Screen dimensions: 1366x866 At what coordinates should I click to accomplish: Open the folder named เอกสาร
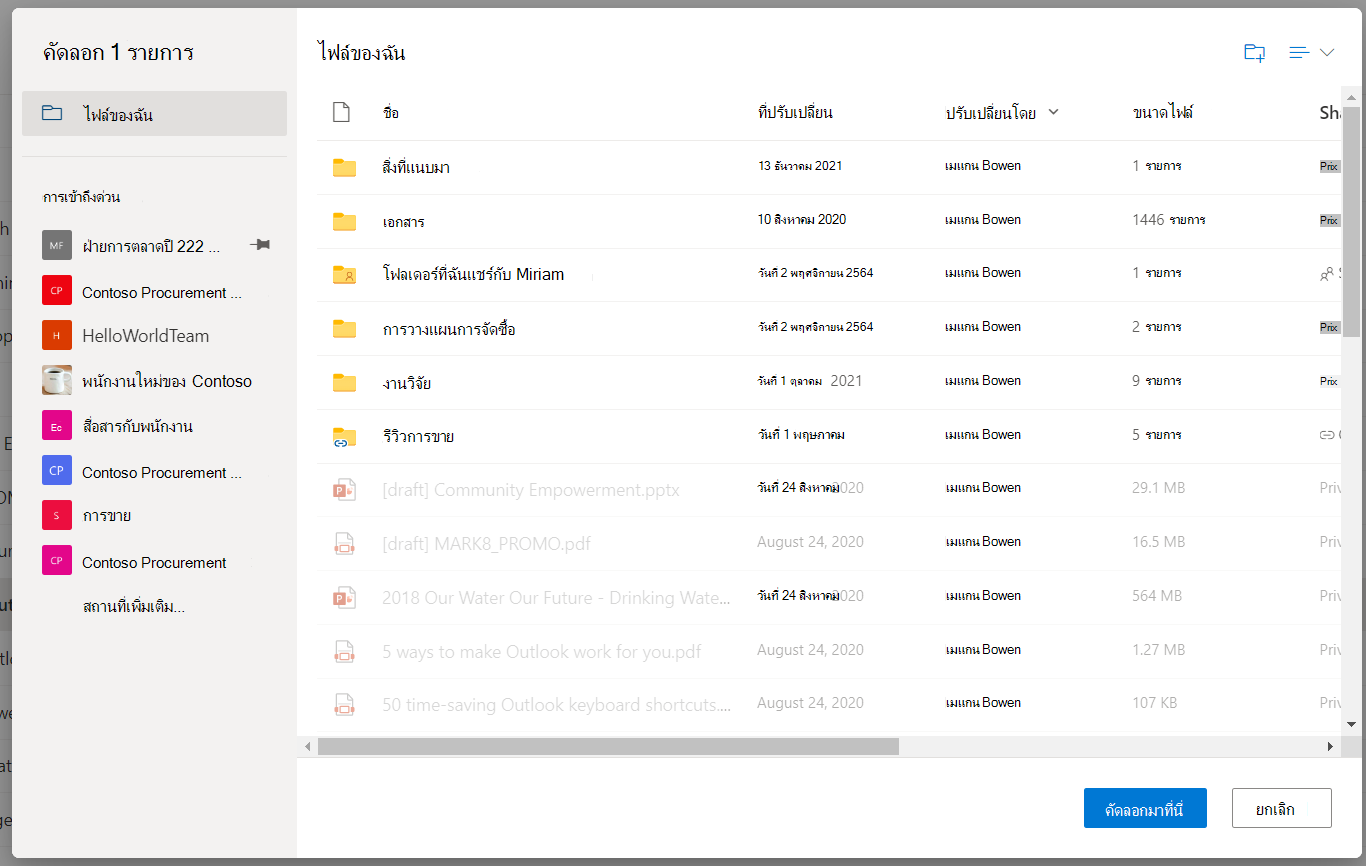[x=403, y=221]
